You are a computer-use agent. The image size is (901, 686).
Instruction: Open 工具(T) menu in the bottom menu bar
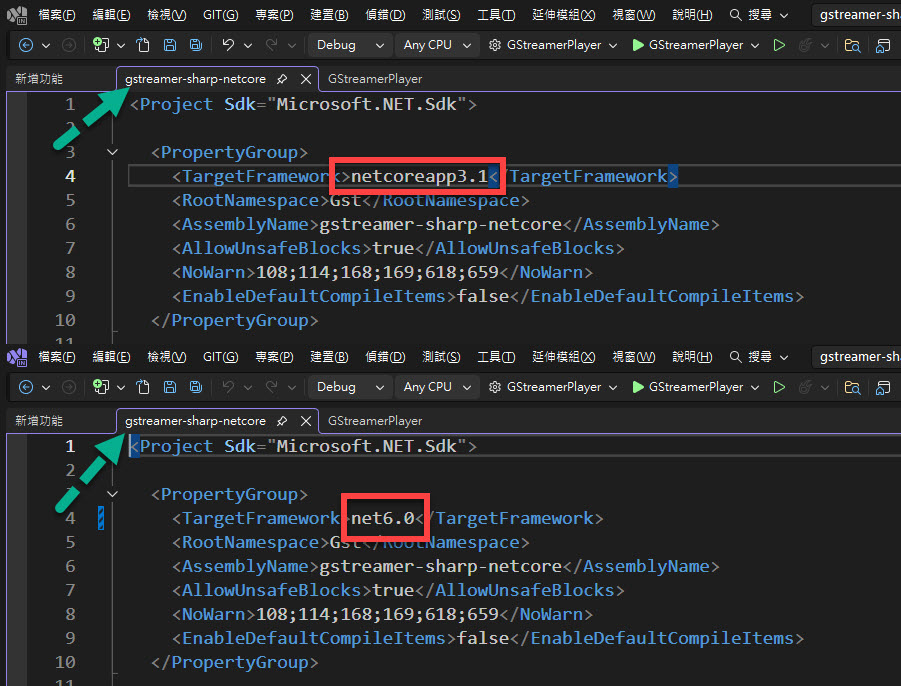[496, 357]
